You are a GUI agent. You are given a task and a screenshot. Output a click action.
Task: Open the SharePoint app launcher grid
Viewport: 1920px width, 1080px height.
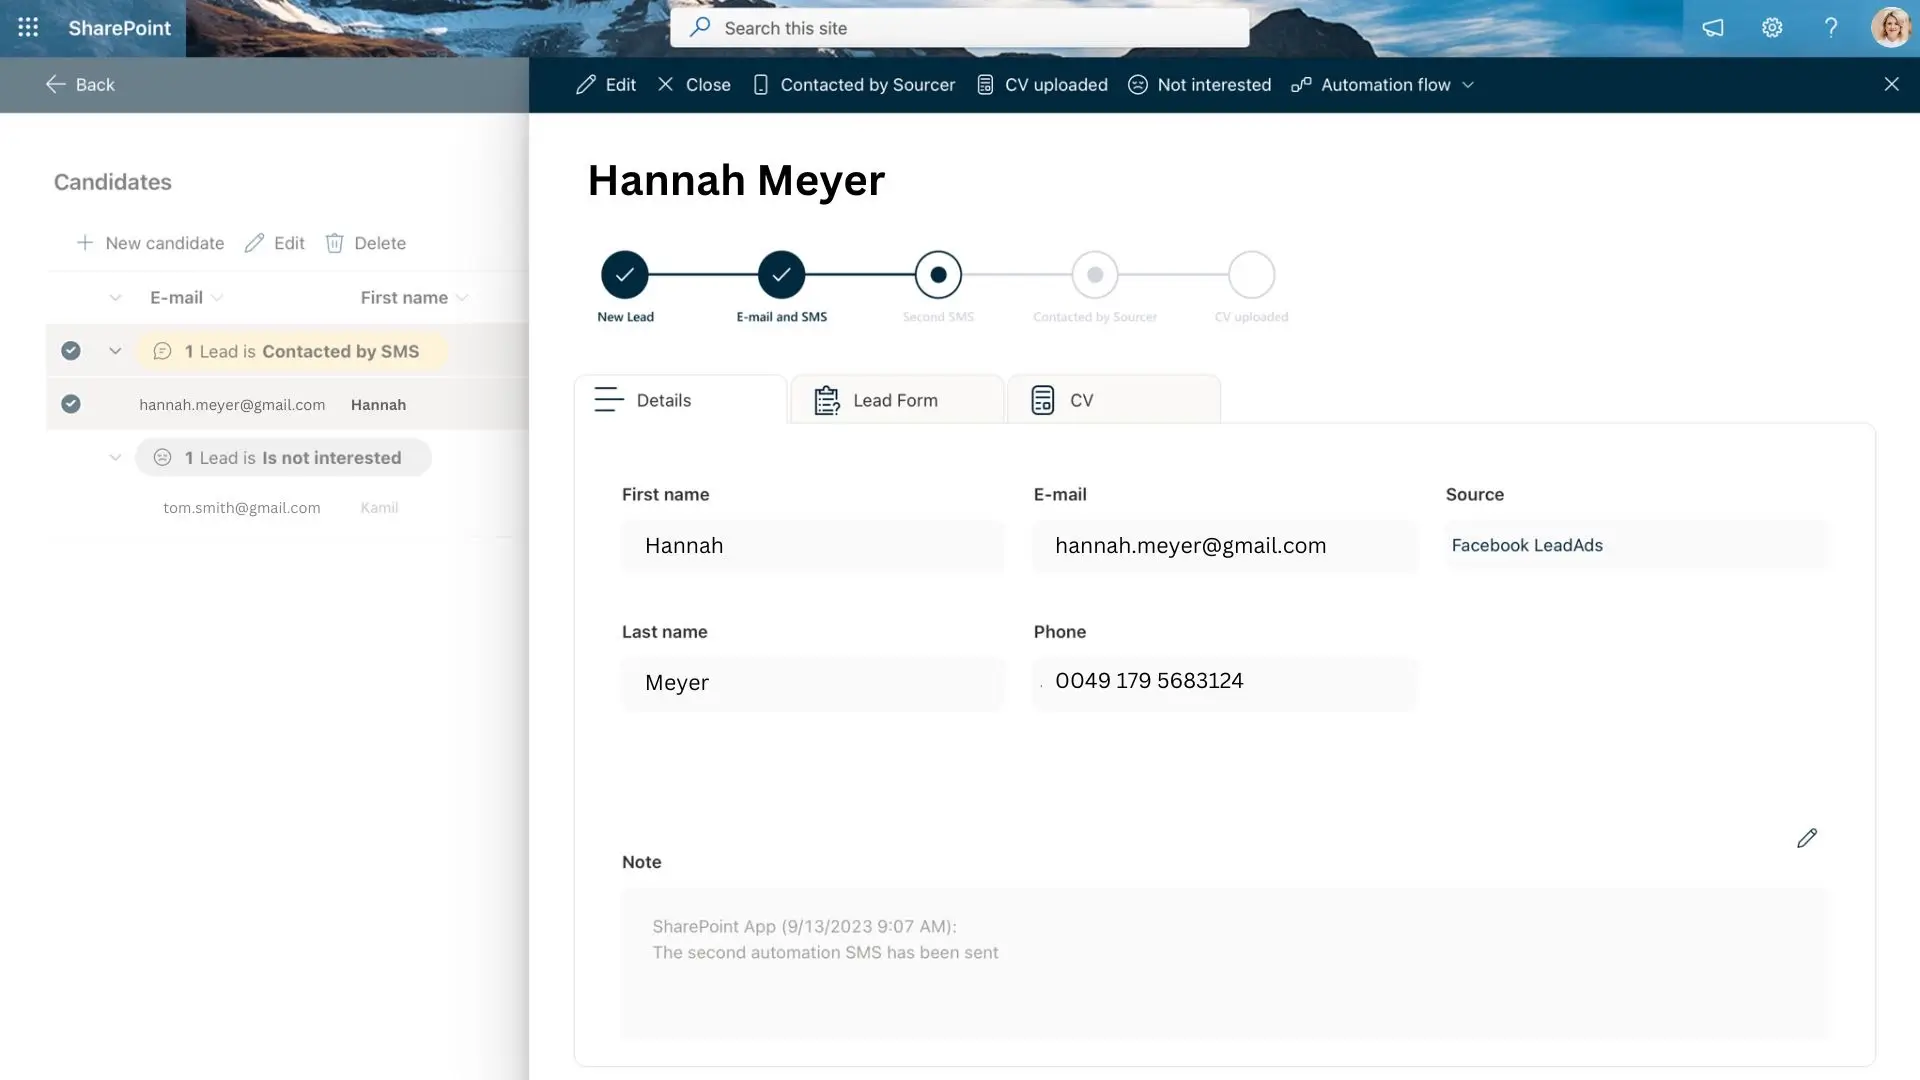27,27
